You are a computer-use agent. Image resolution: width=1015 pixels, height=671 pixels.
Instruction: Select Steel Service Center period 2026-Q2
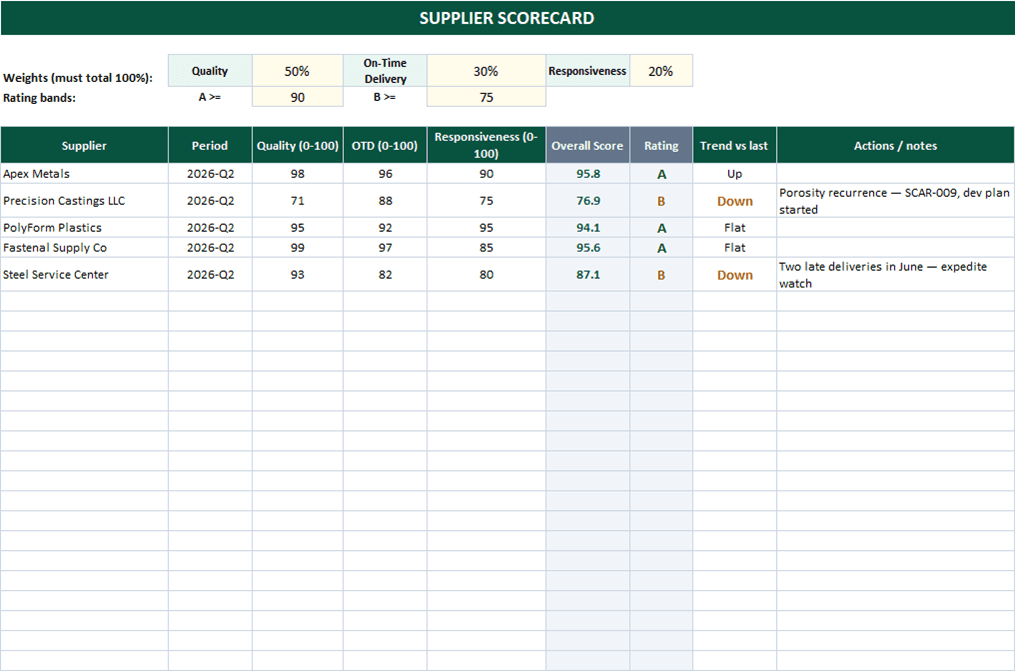(210, 274)
